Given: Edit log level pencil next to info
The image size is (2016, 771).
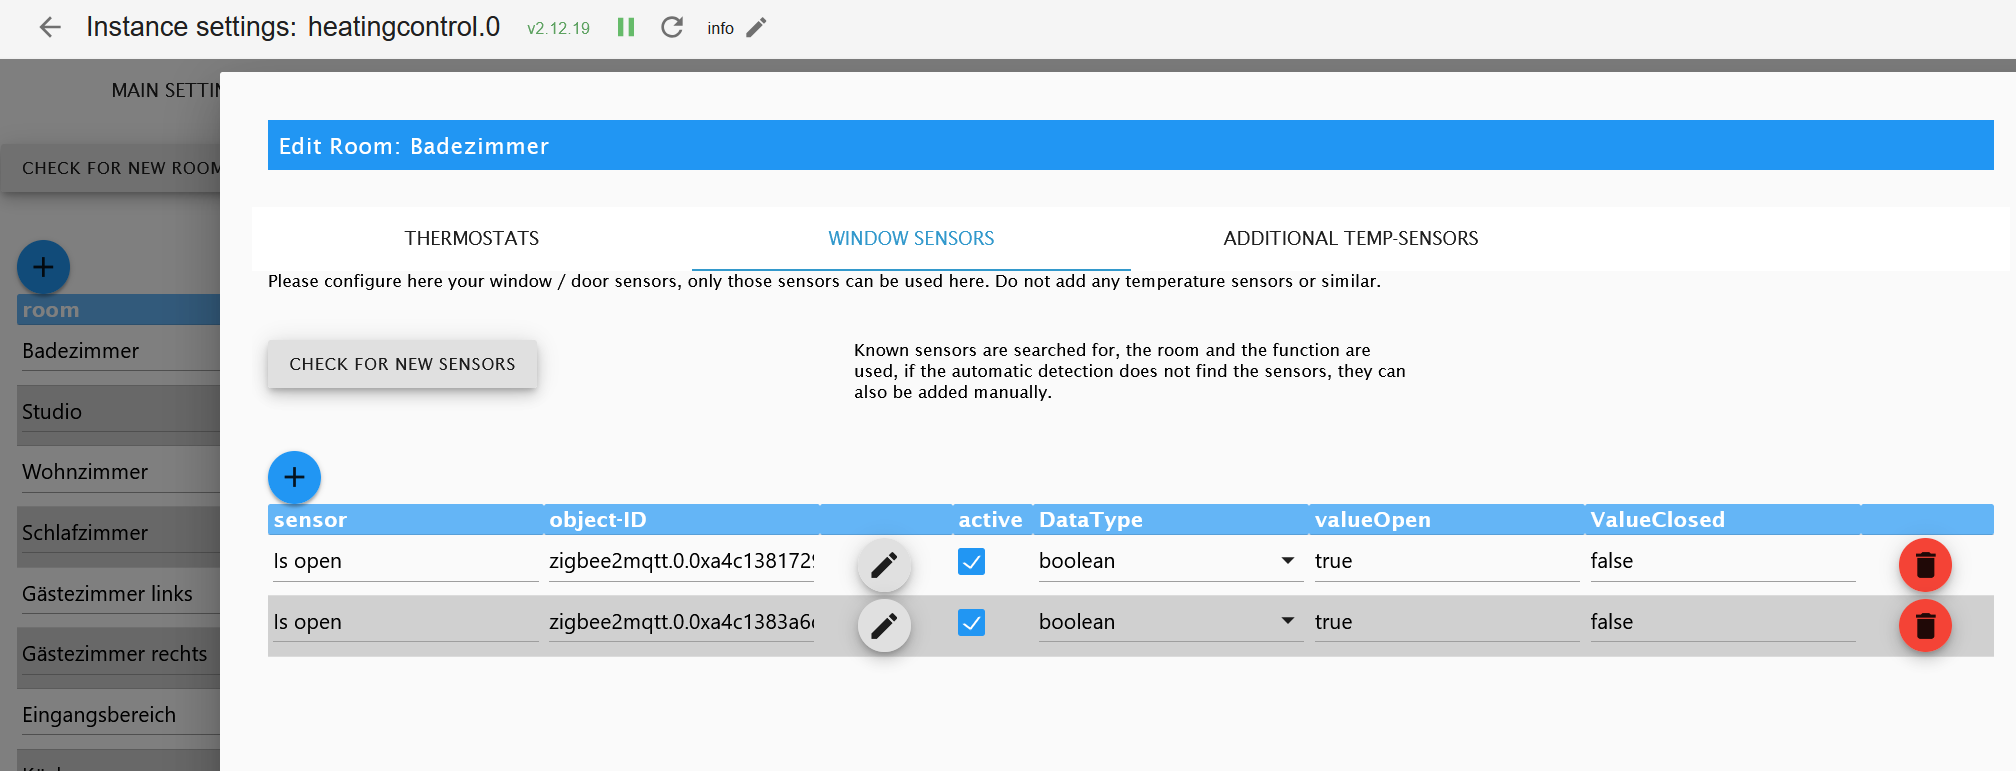Looking at the screenshot, I should coord(757,27).
